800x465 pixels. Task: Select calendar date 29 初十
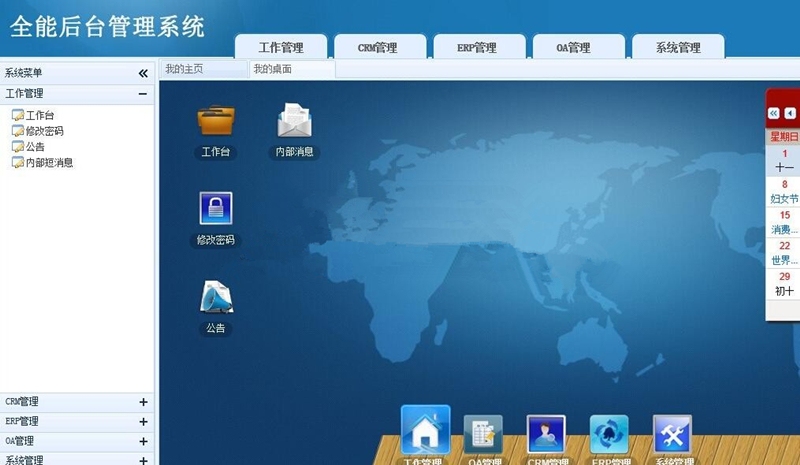point(784,284)
